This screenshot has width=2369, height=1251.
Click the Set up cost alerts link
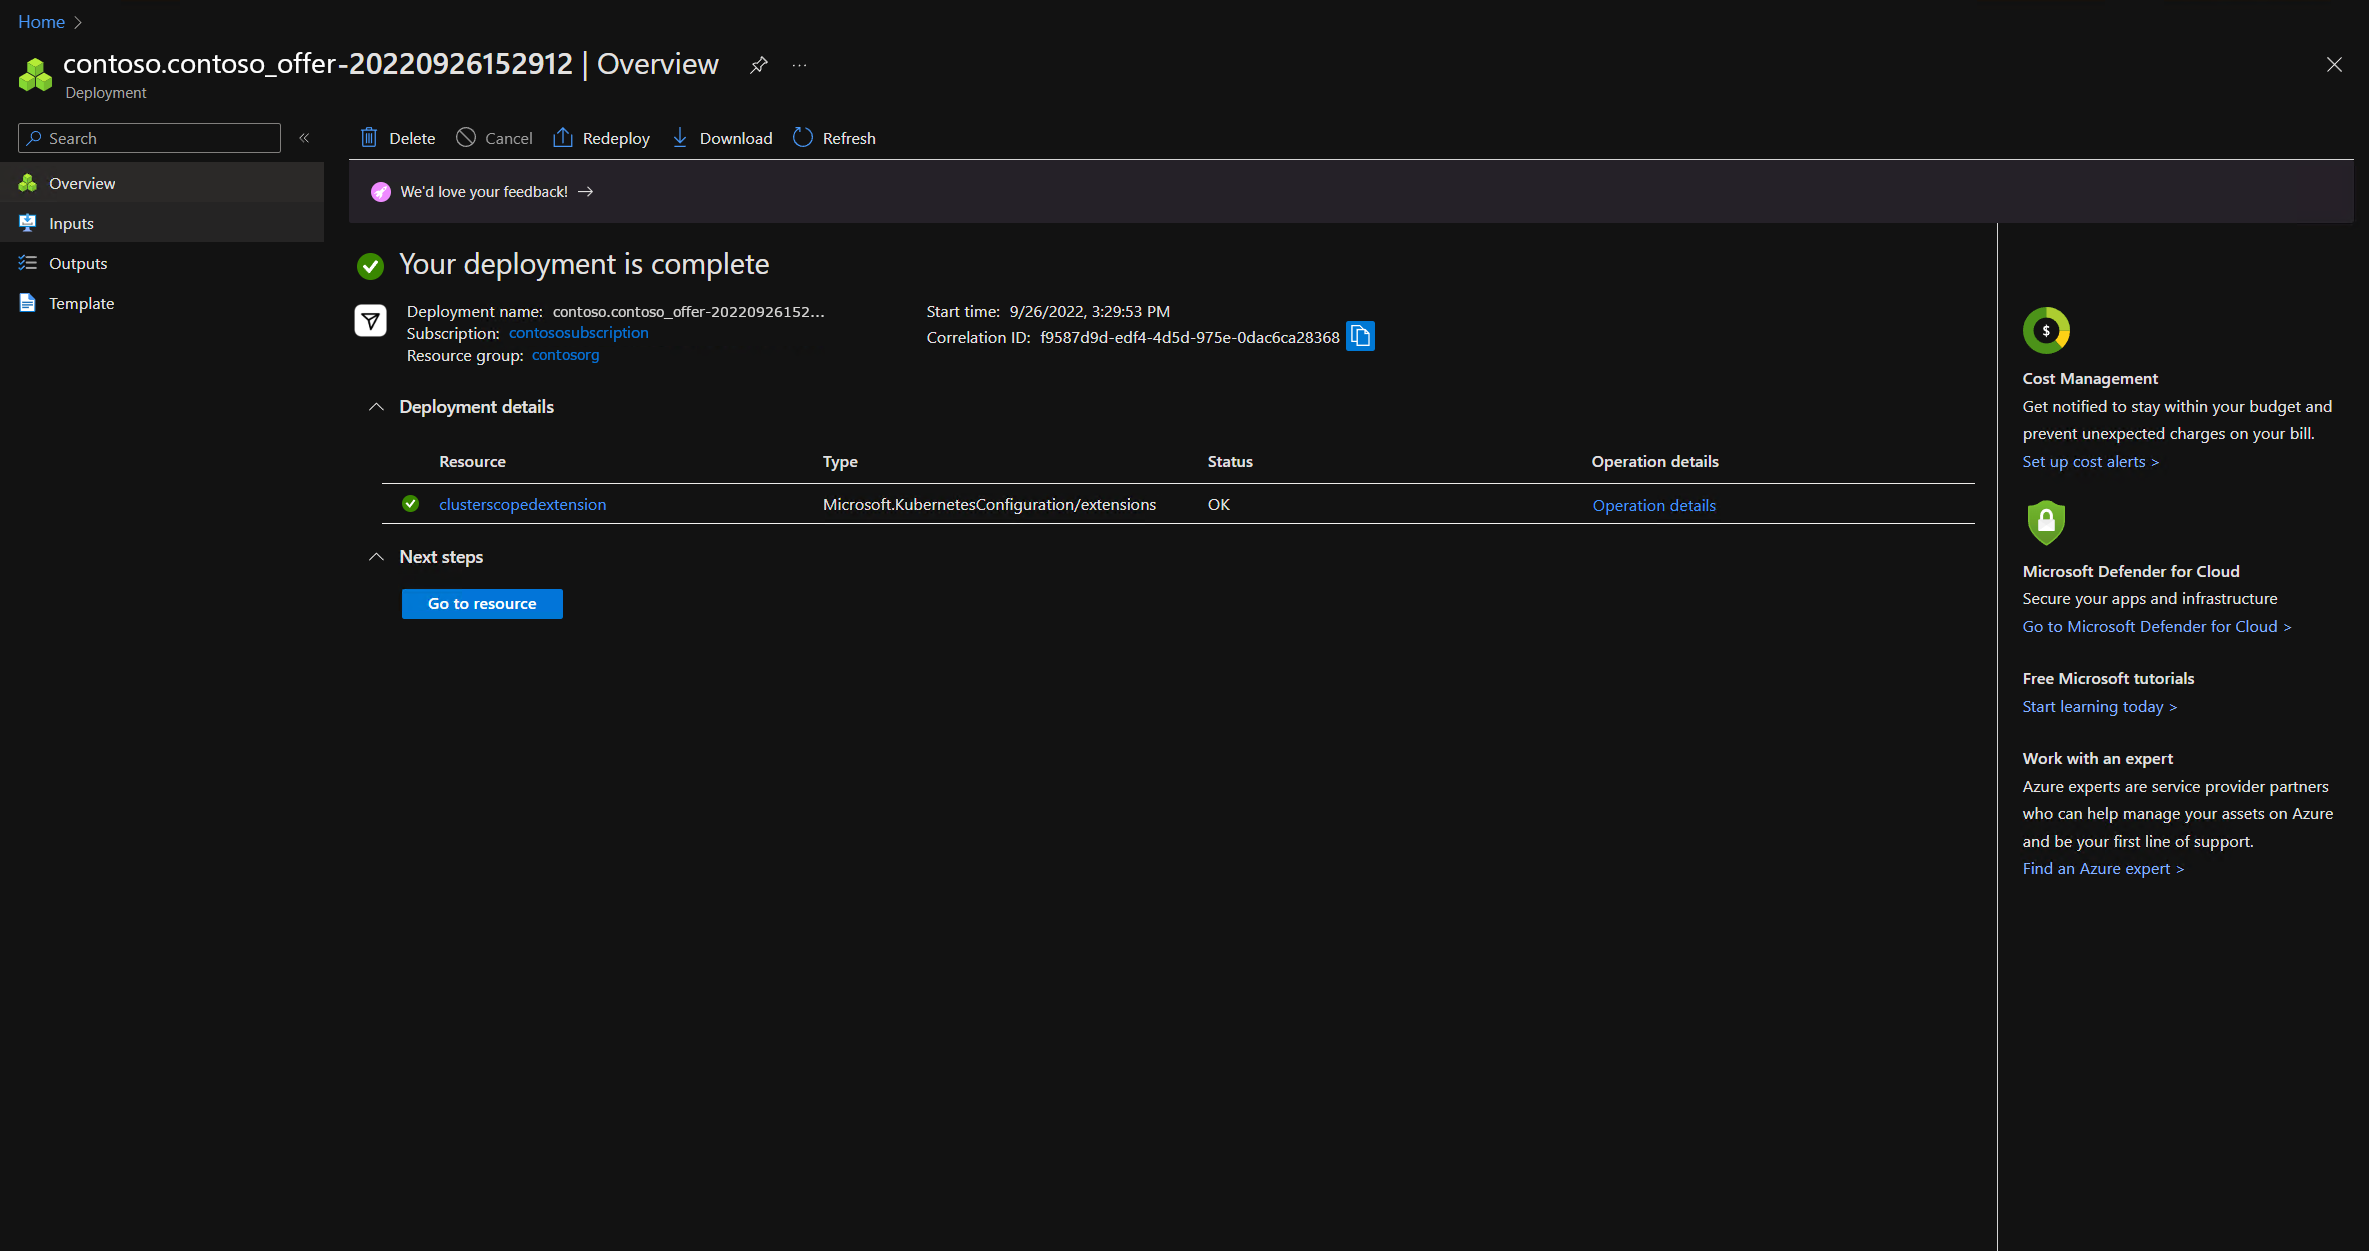click(2090, 461)
